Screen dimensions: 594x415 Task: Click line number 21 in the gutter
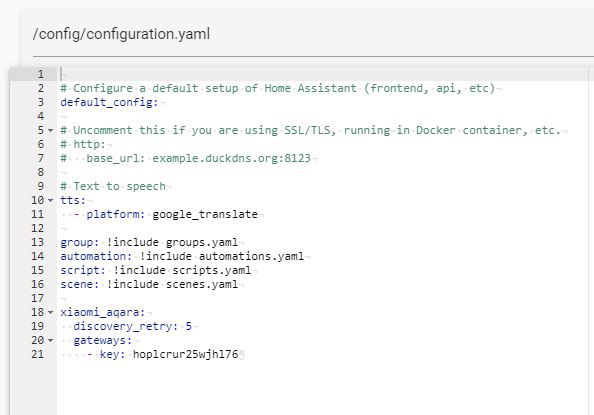click(38, 354)
